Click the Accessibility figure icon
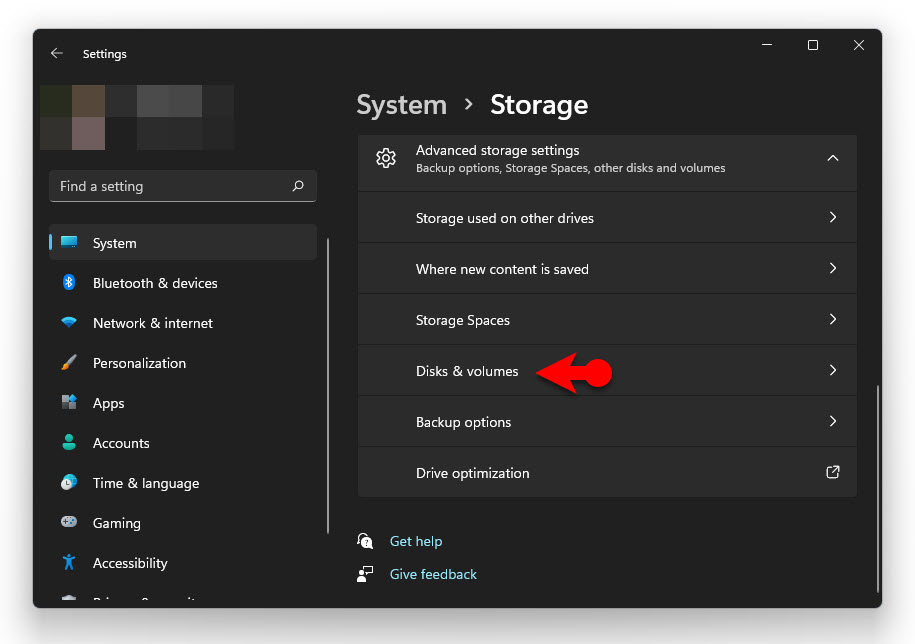The width and height of the screenshot is (915, 644). tap(69, 563)
